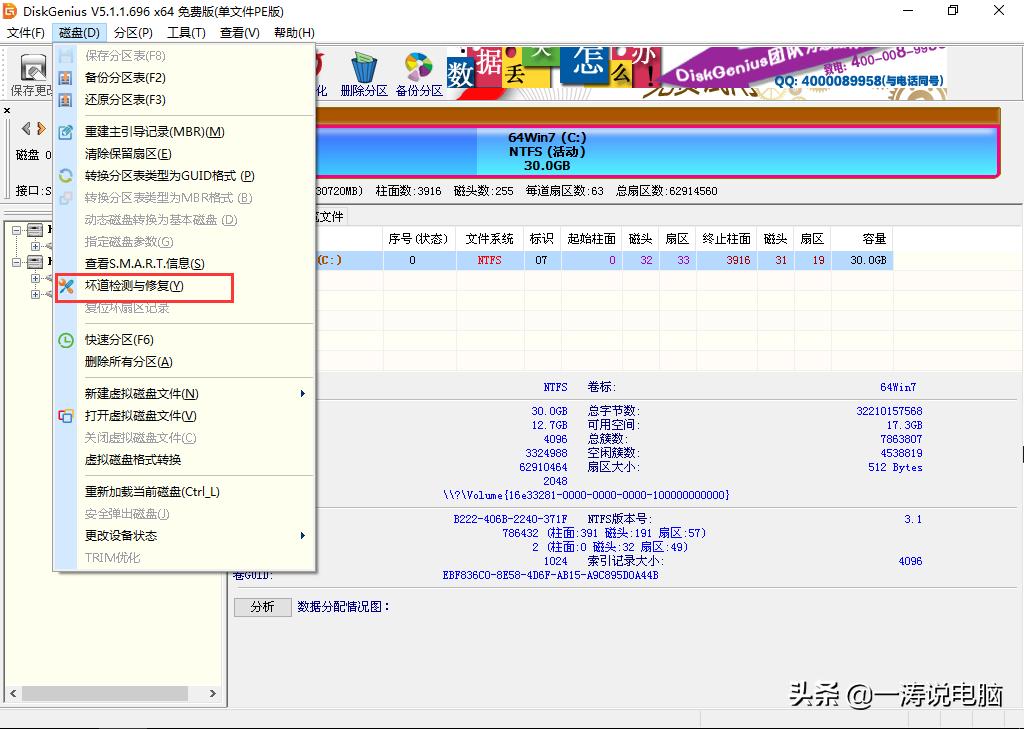Viewport: 1024px width, 729px height.
Task: Click the pencil icon beside 重建主引导记录(MBR)
Action: [x=65, y=131]
